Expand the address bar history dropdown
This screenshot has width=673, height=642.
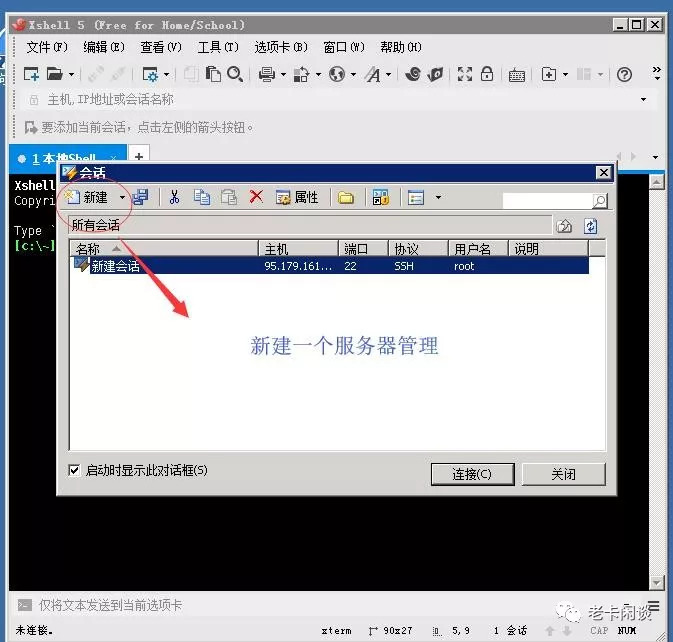[x=643, y=100]
